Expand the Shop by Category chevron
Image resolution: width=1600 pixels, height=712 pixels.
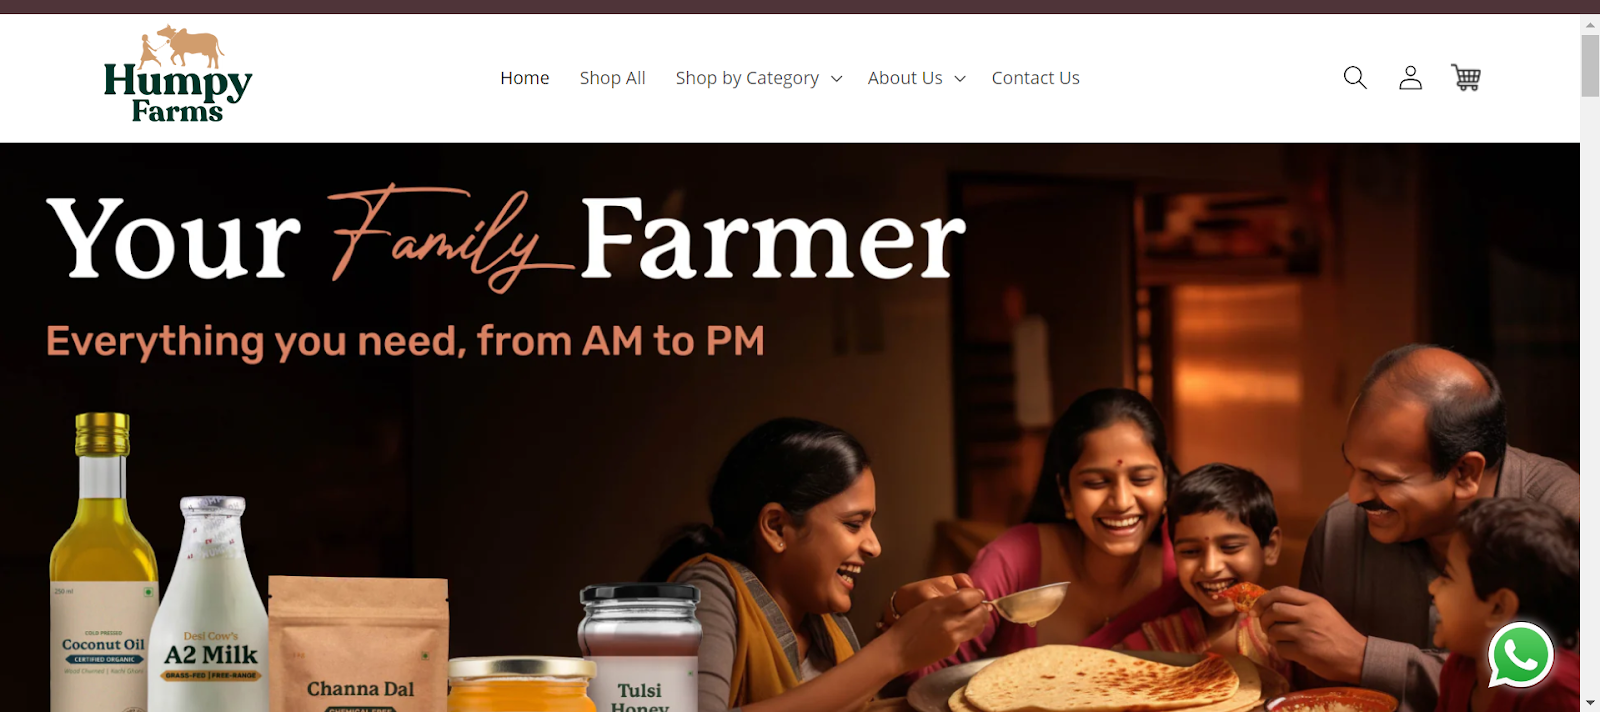pos(837,79)
